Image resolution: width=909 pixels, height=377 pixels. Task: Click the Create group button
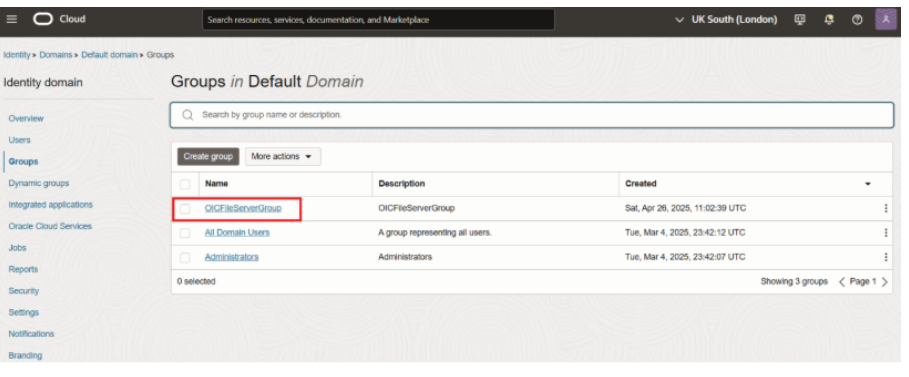(x=208, y=157)
